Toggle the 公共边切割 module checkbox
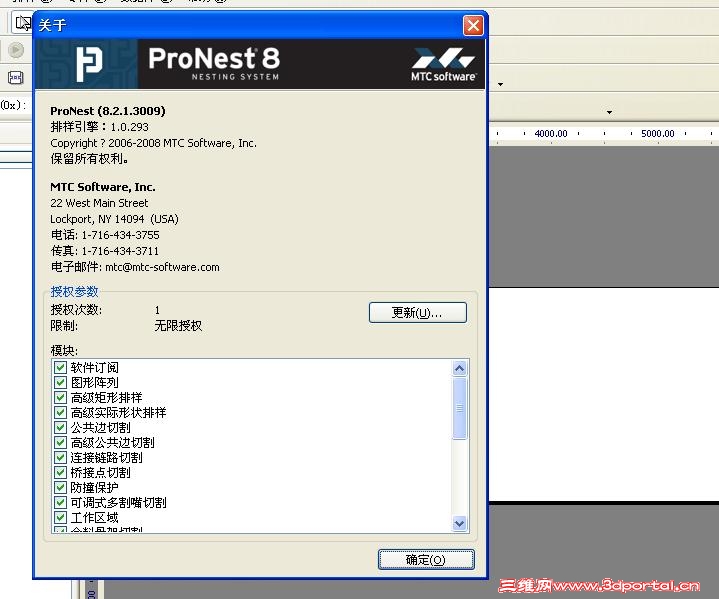The height and width of the screenshot is (599, 719). click(x=60, y=427)
